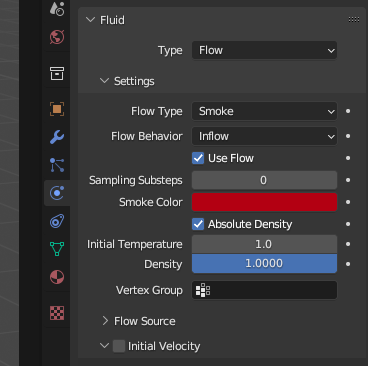Open the Material properties tab icon
Image resolution: width=368 pixels, height=366 pixels.
[x=57, y=277]
